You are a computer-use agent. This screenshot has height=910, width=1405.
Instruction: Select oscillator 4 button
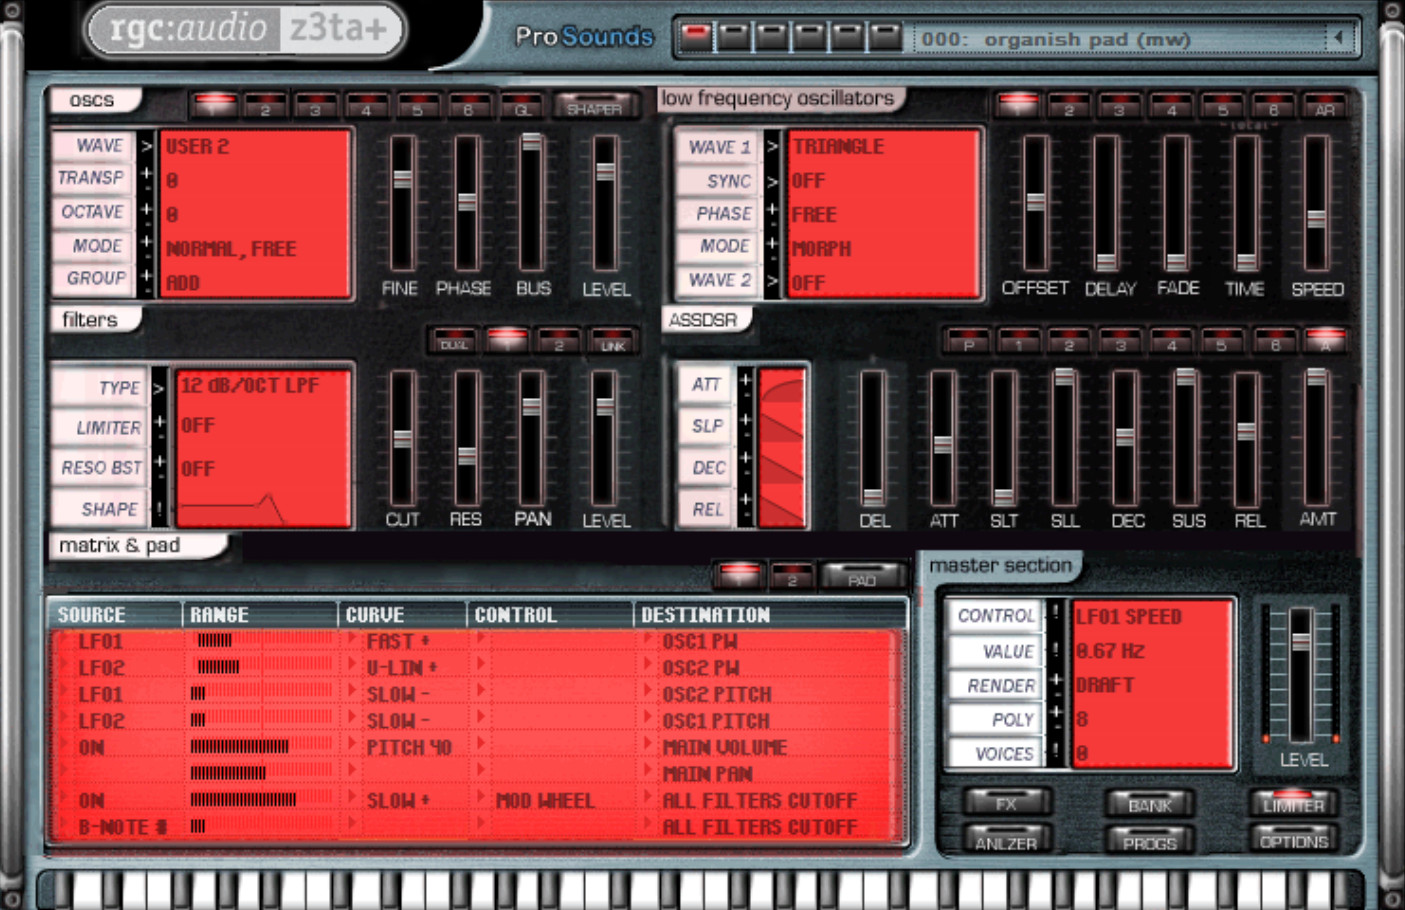coord(367,105)
